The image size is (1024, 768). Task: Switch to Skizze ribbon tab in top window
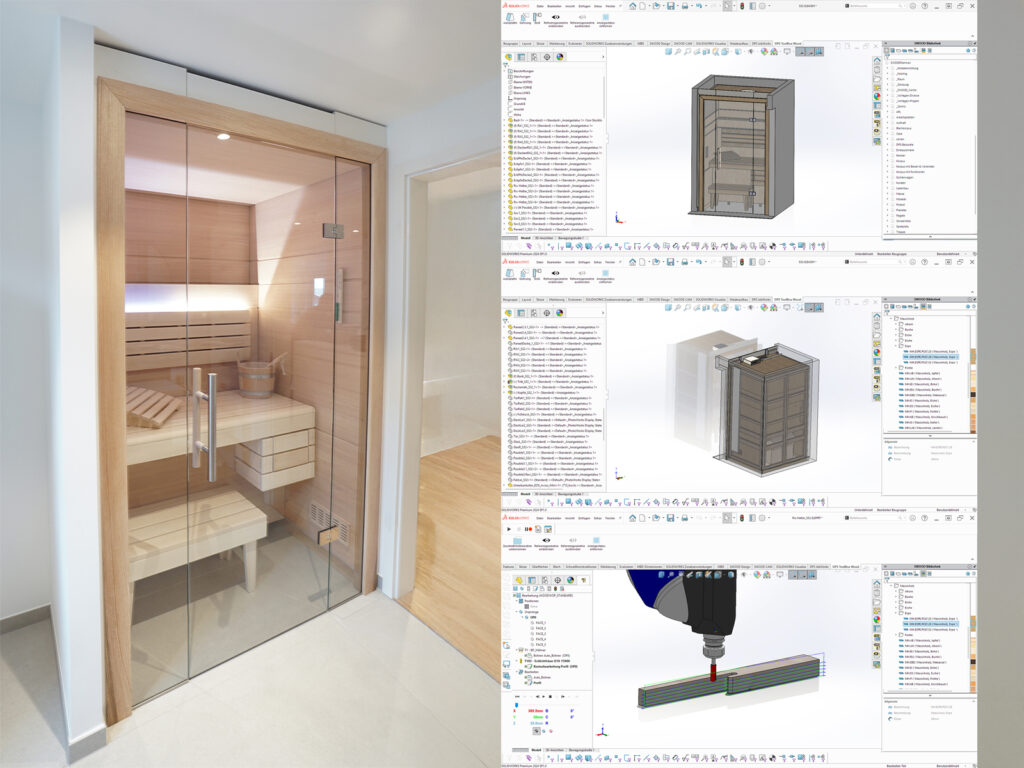[x=541, y=44]
